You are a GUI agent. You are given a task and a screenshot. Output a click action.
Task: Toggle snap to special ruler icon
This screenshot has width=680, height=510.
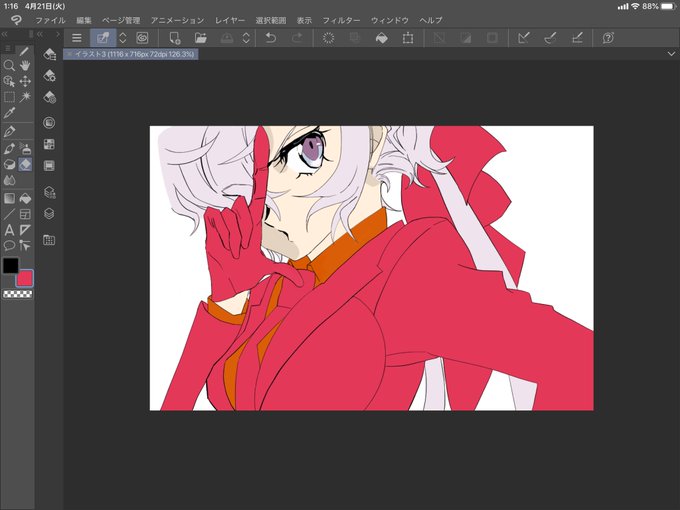(550, 38)
